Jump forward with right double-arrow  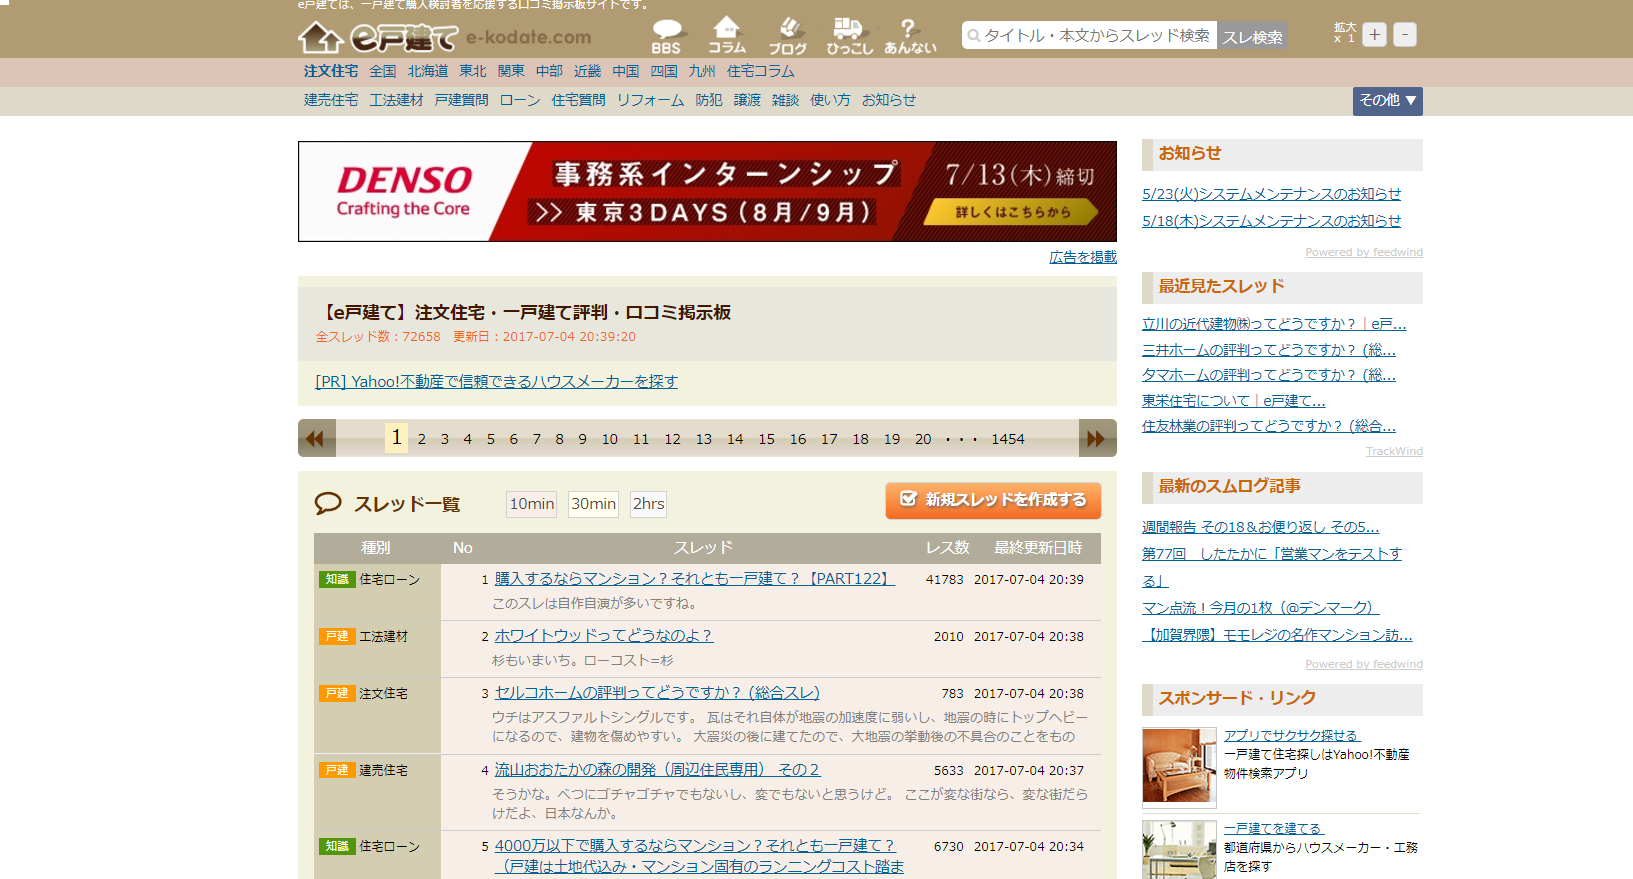(1097, 439)
